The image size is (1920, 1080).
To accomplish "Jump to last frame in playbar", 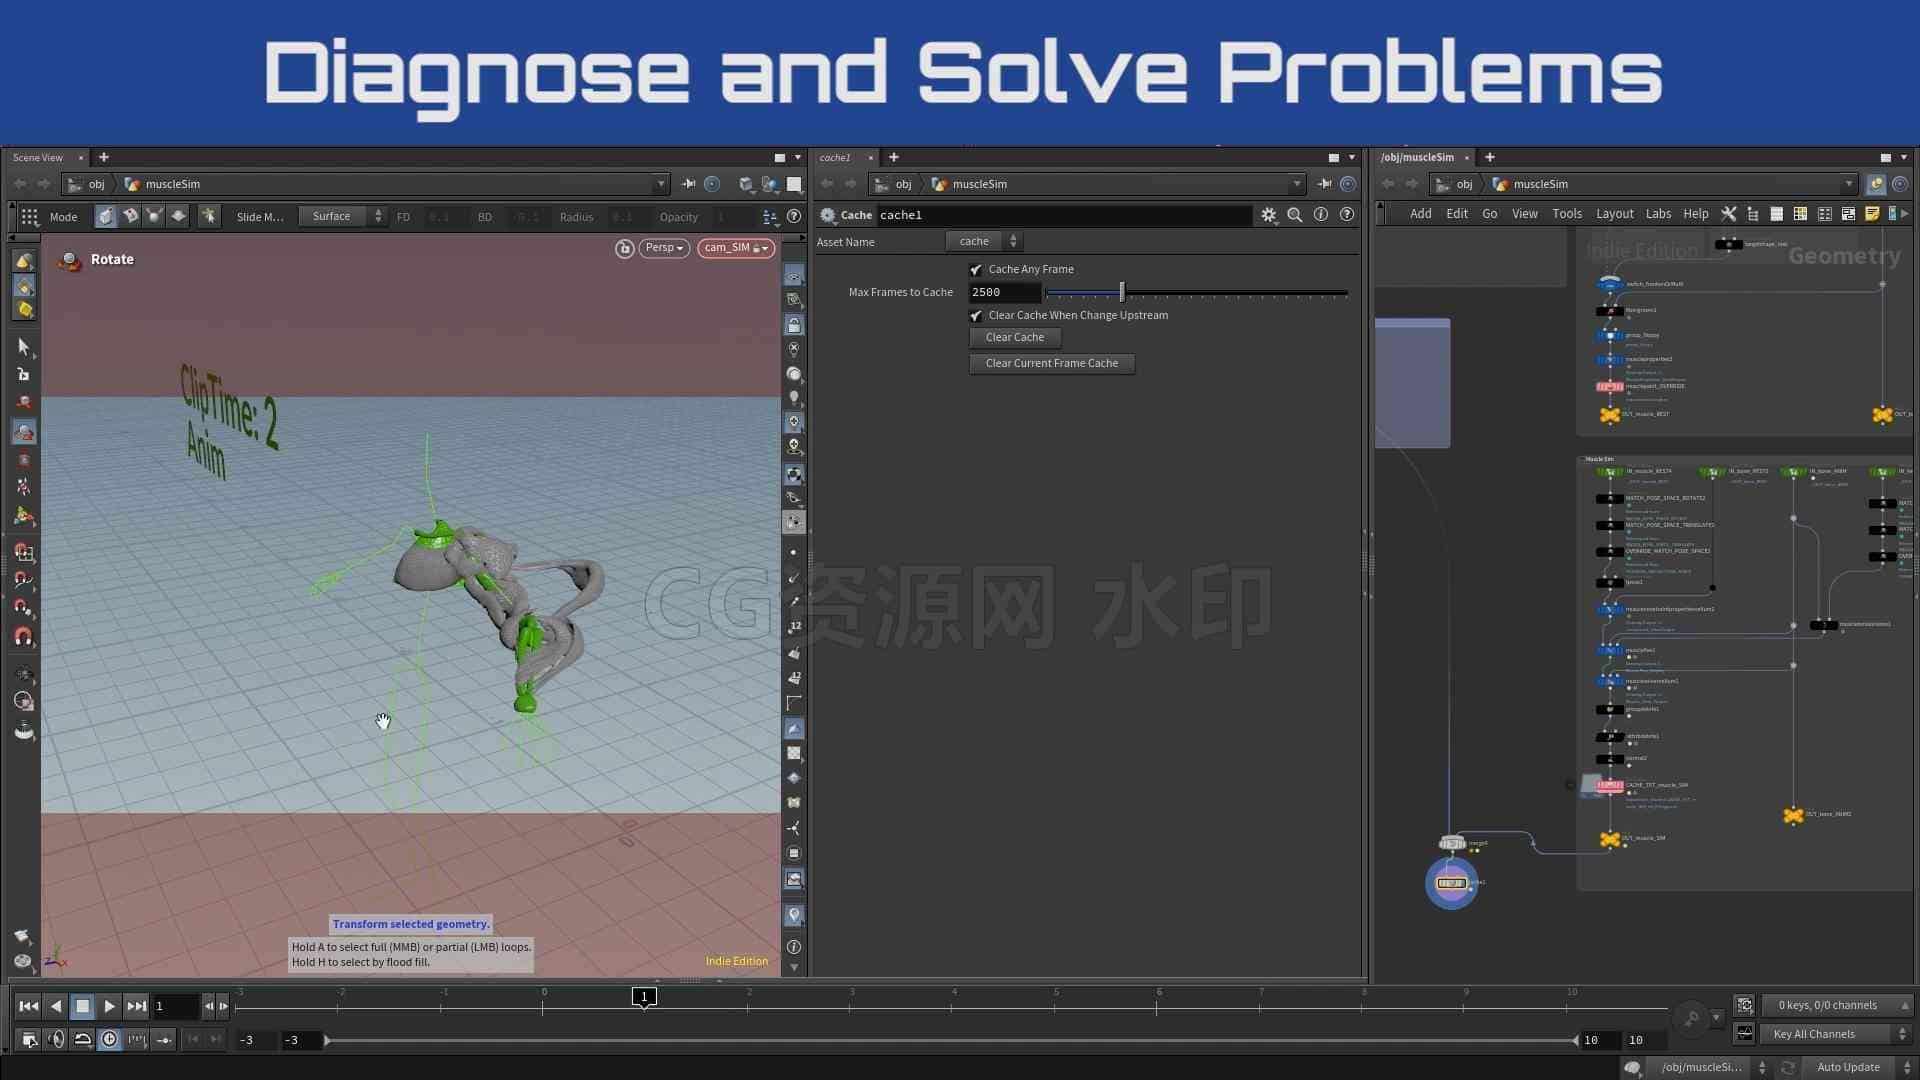I will point(136,1006).
